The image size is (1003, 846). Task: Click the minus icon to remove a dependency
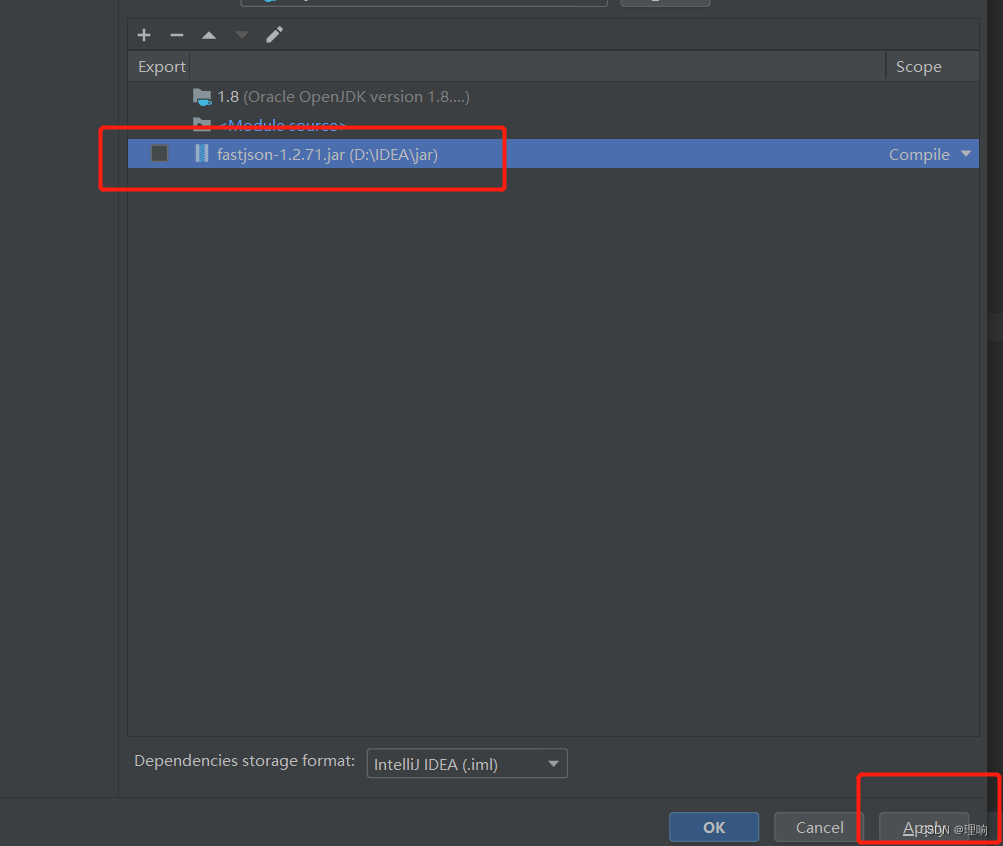(x=176, y=34)
